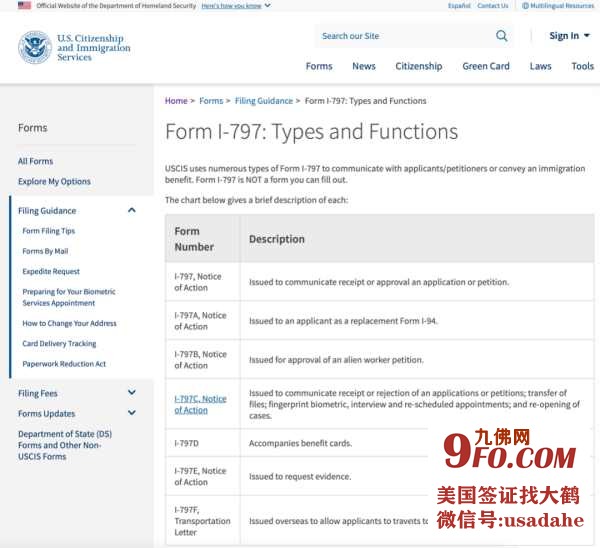Open Expedite Request link

(51, 271)
